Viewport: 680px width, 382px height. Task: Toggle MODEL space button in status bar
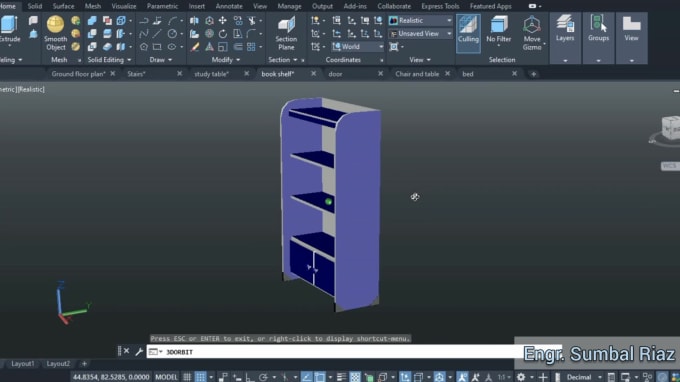tap(166, 377)
